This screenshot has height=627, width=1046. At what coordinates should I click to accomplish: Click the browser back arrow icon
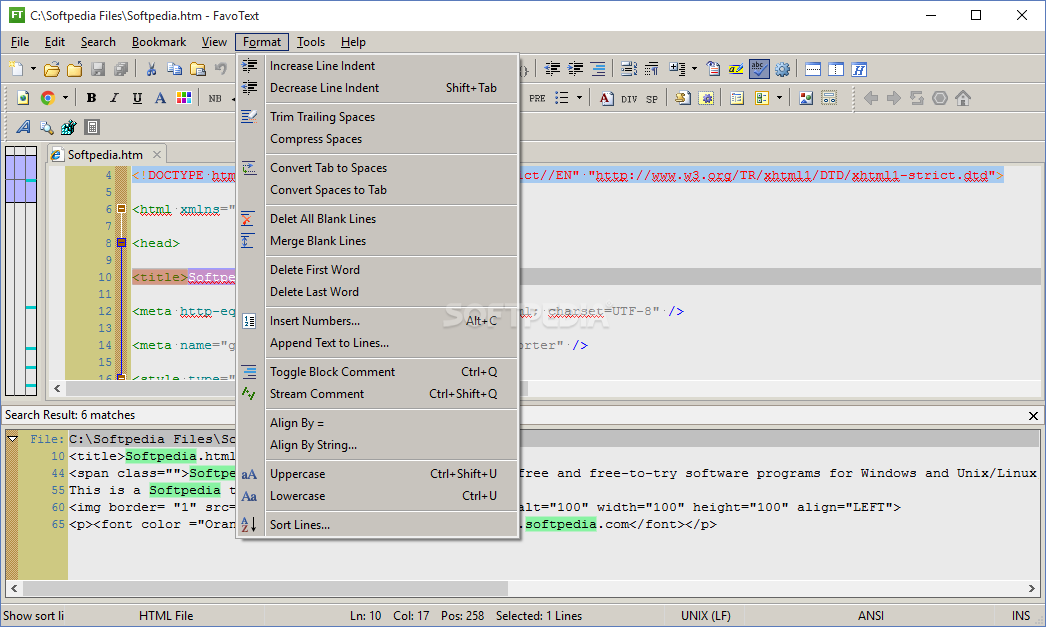pyautogui.click(x=871, y=98)
